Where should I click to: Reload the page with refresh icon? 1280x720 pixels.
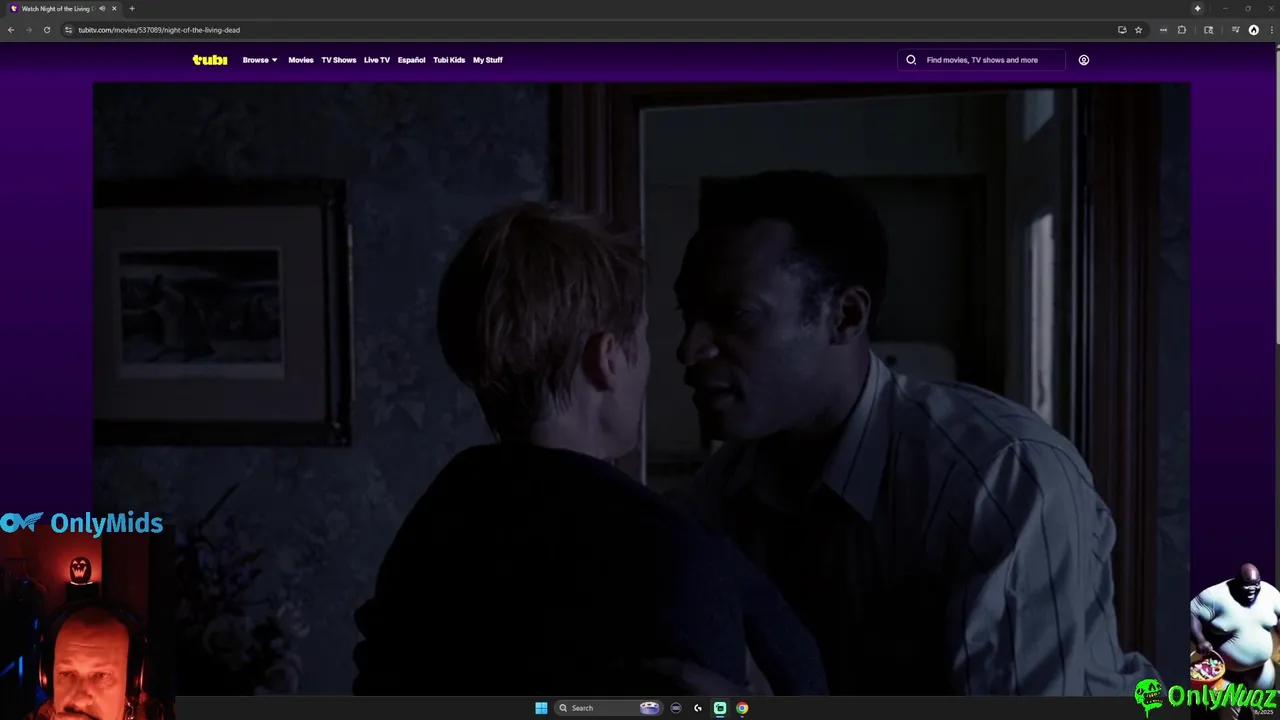click(x=46, y=30)
